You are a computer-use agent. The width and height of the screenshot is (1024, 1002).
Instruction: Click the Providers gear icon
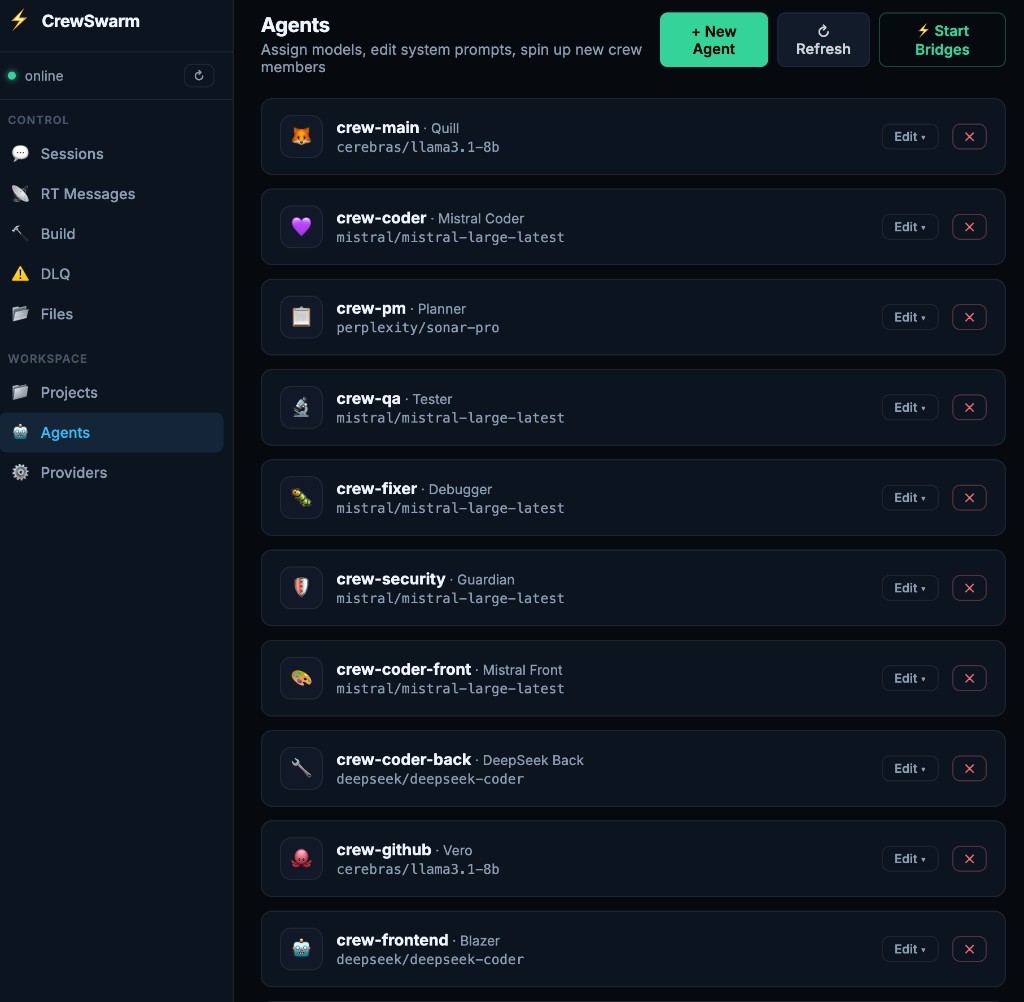(20, 473)
